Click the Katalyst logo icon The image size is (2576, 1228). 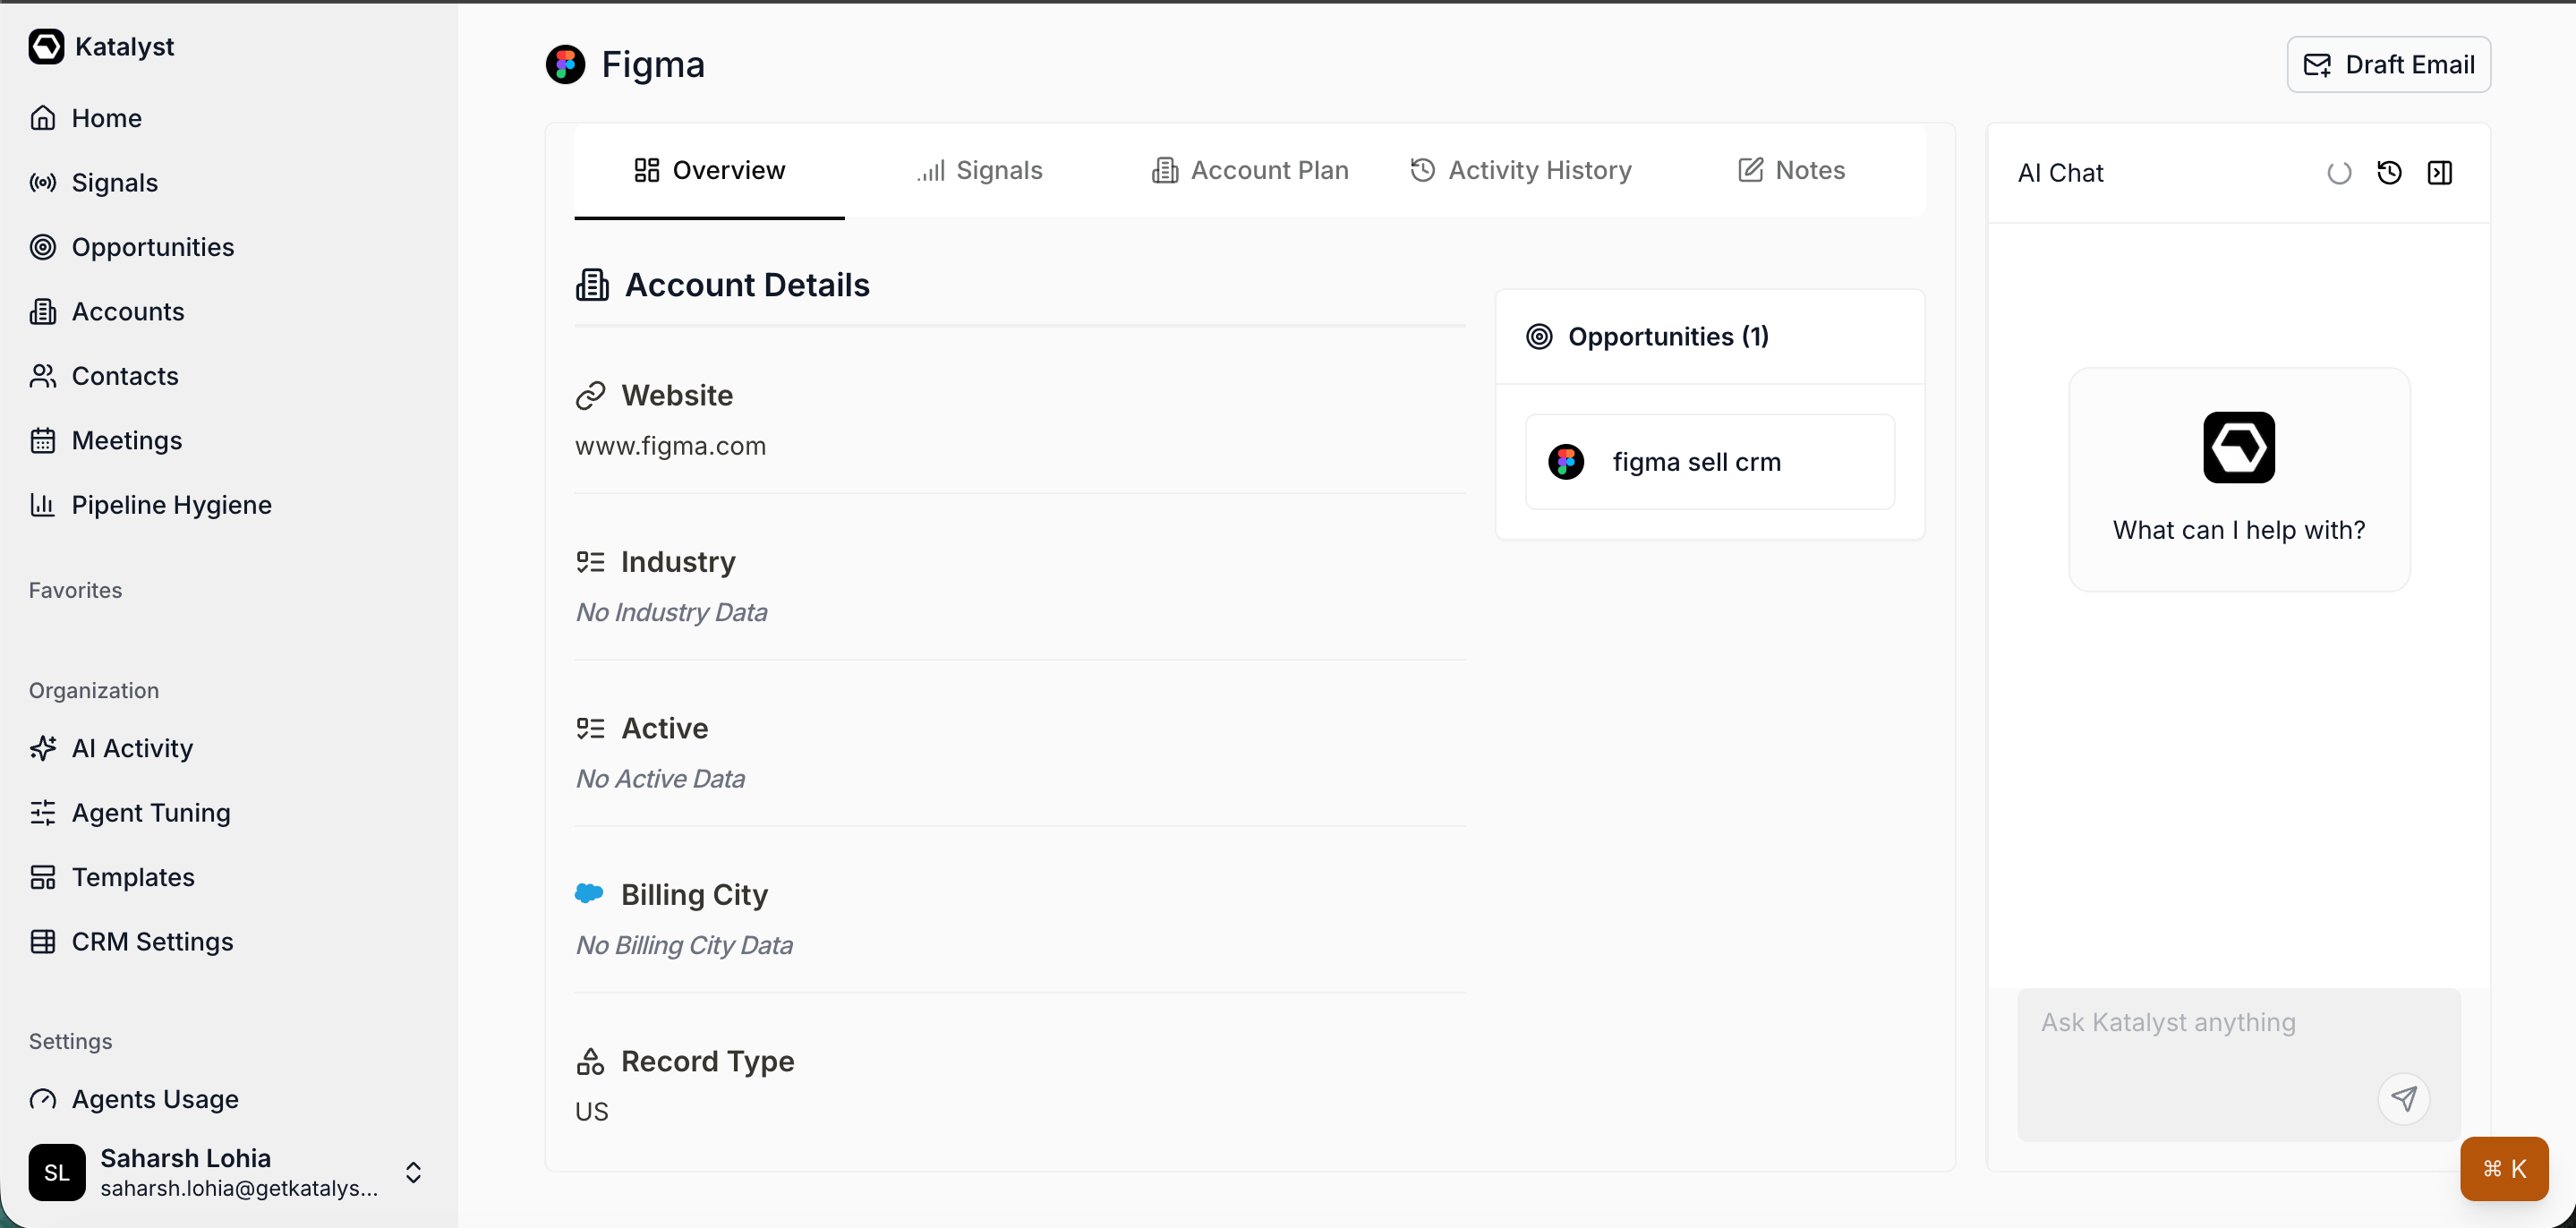click(x=46, y=46)
